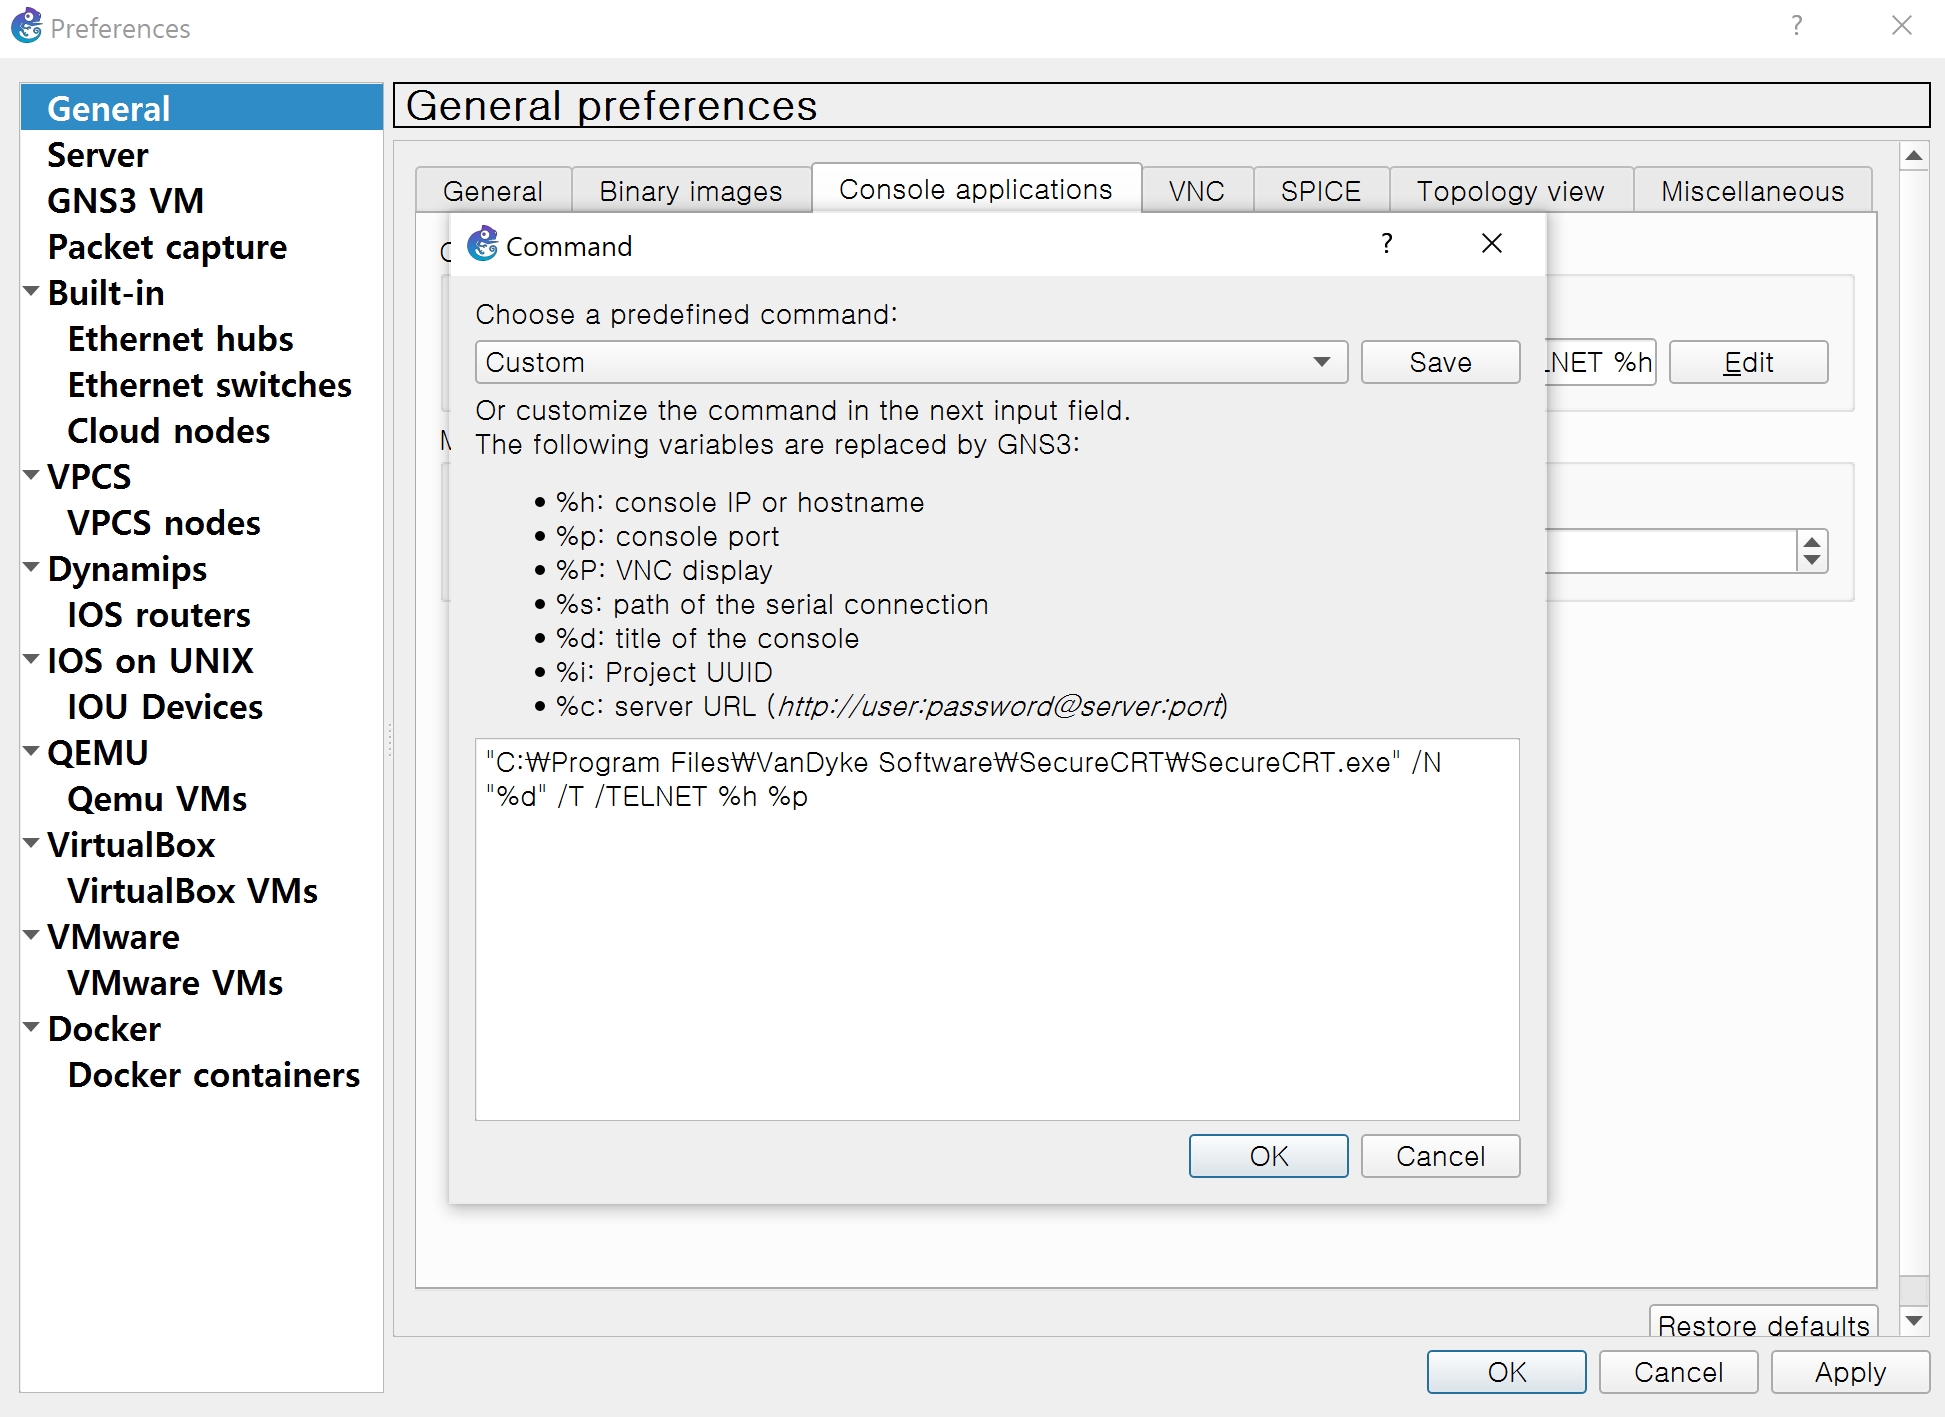Open the Topology view tab
The image size is (1945, 1417).
coord(1509,191)
